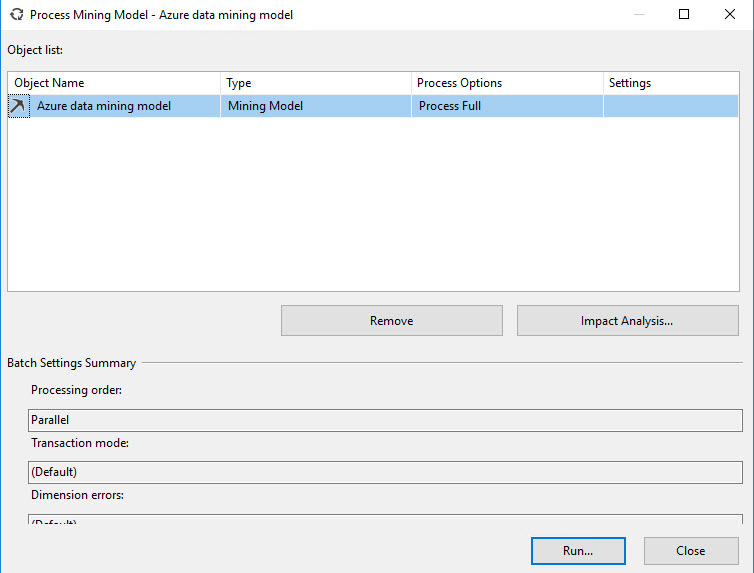The width and height of the screenshot is (754, 573).
Task: Close the Process Mining Model dialog
Action: 691,551
